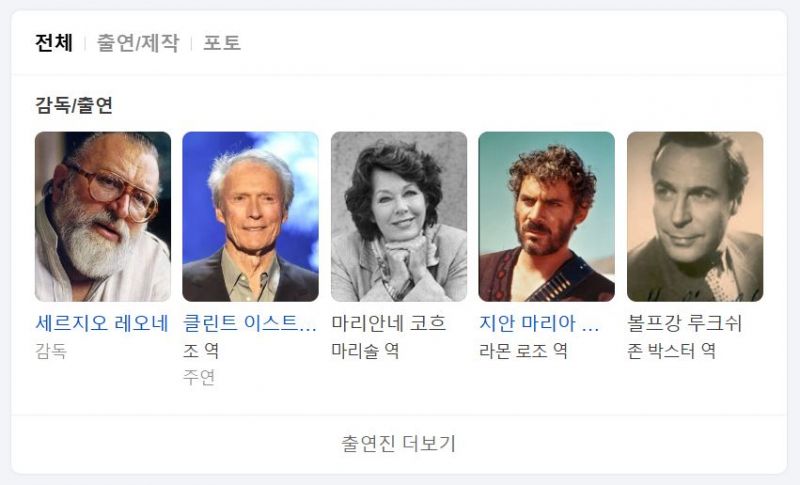This screenshot has height=485, width=800.
Task: Open the photo above 클린트 이스트… name
Action: (x=251, y=217)
